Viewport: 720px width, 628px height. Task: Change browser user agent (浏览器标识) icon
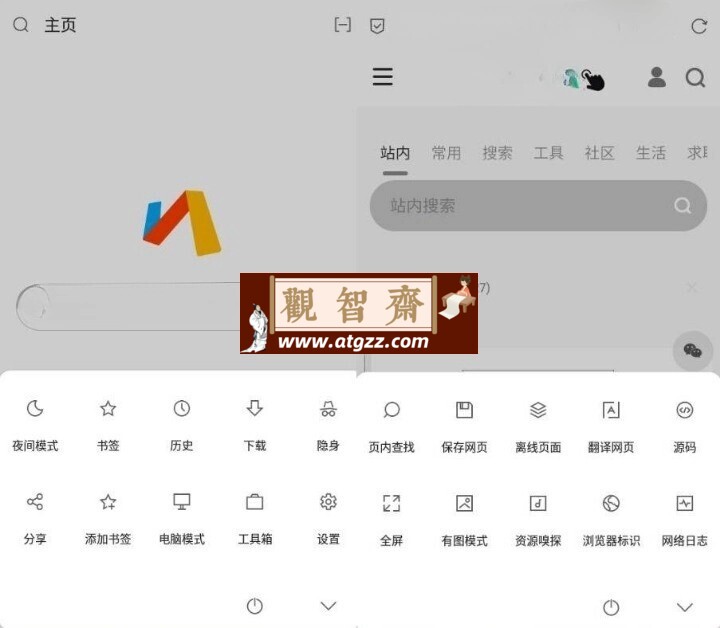(611, 503)
